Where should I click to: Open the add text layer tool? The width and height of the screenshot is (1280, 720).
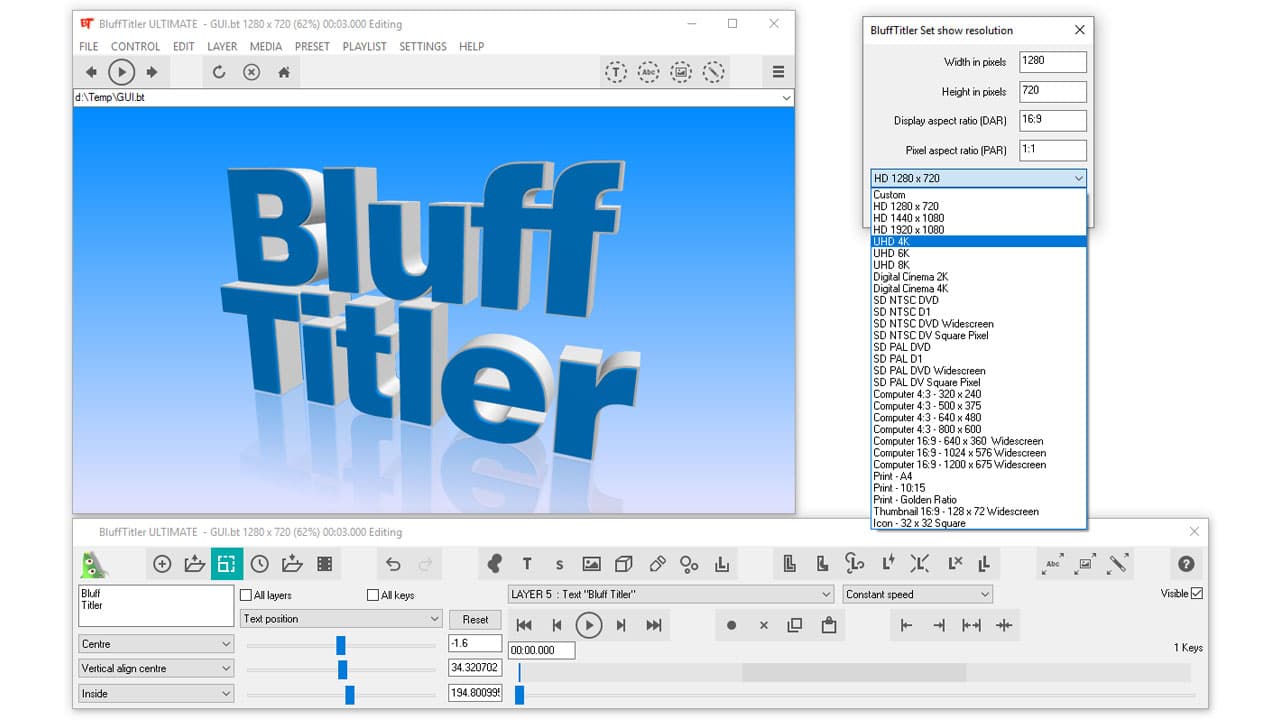point(525,563)
